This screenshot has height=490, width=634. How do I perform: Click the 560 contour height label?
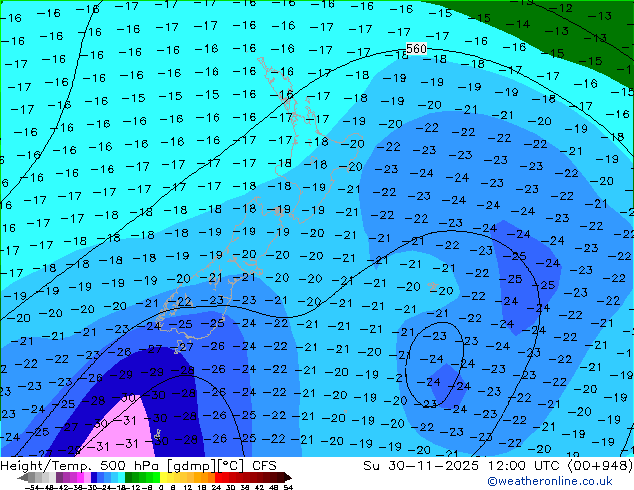pos(416,49)
